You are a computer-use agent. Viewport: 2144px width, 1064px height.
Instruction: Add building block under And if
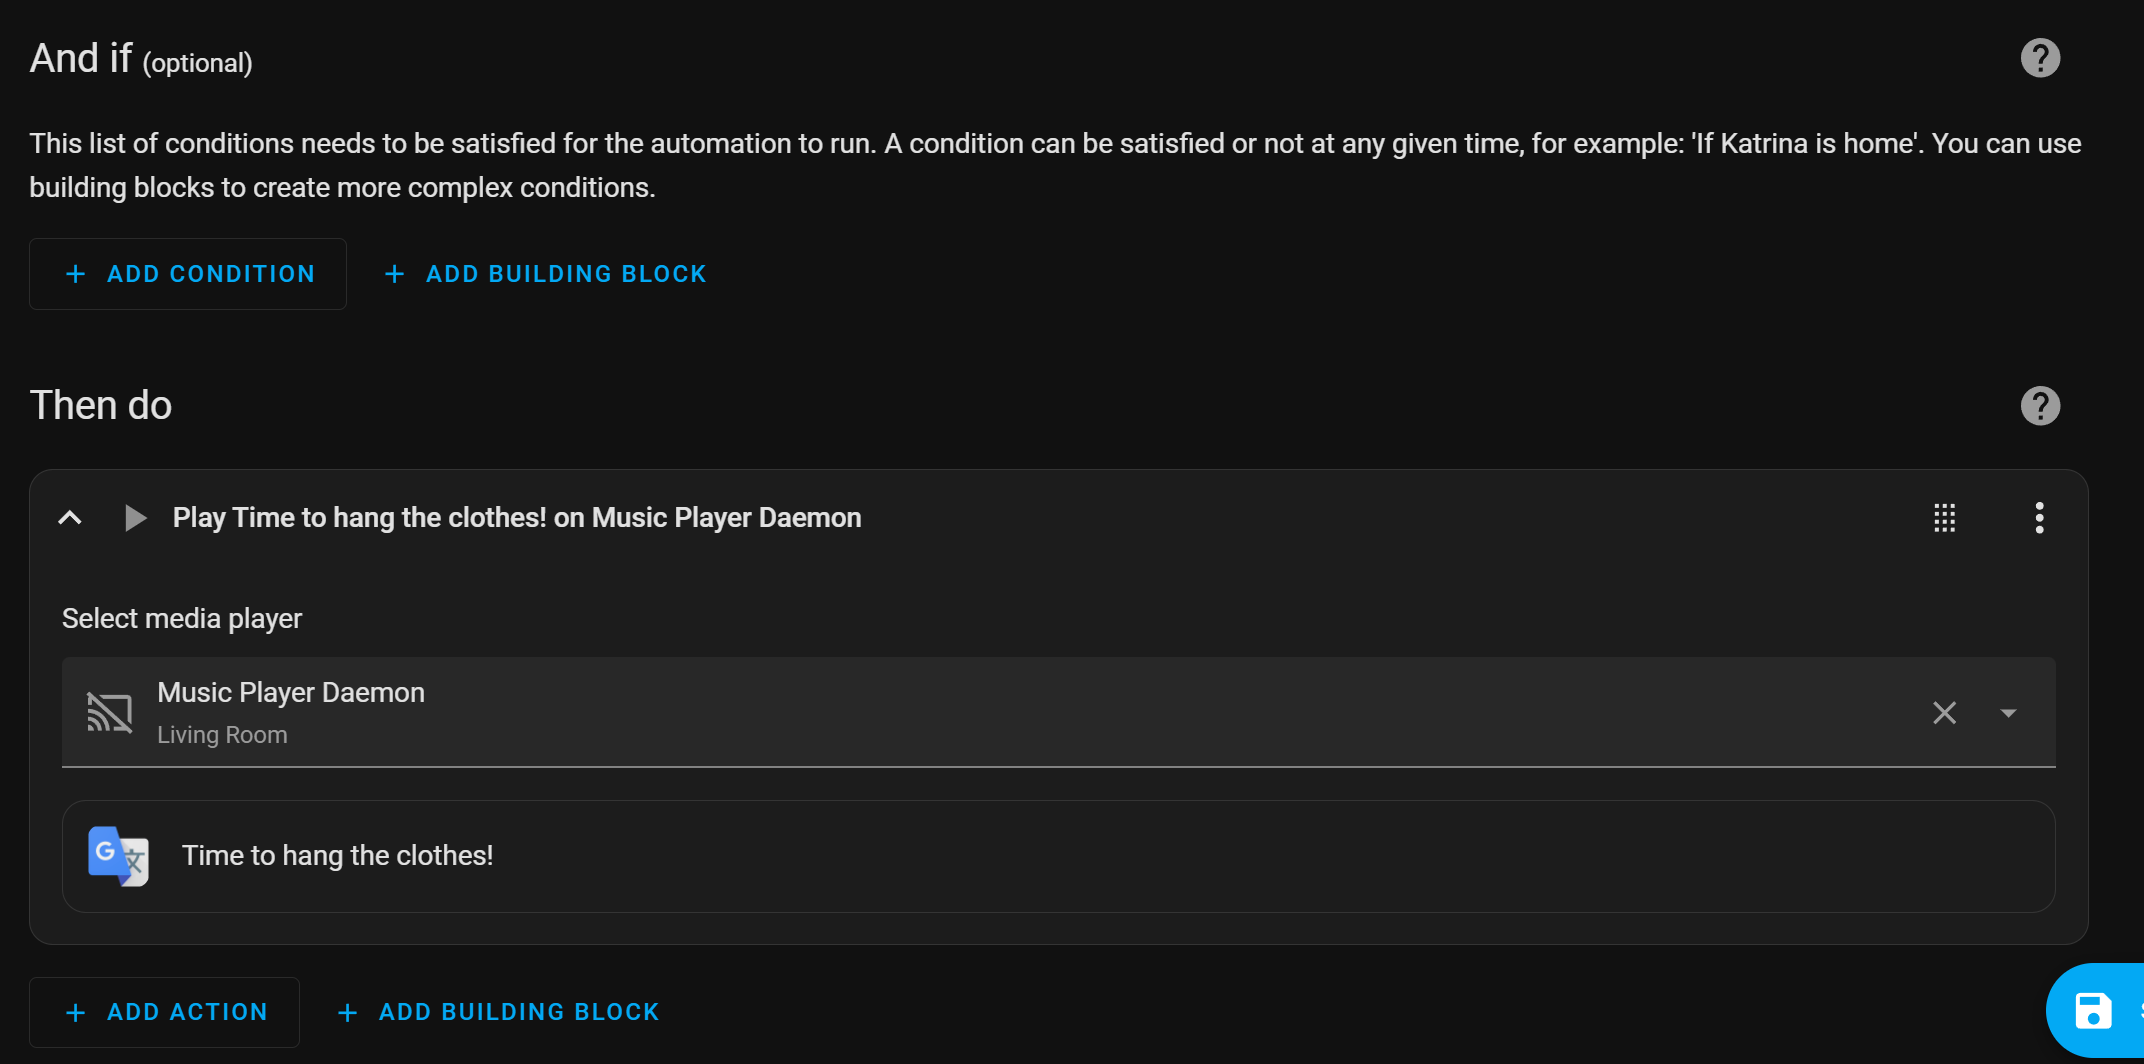[546, 274]
